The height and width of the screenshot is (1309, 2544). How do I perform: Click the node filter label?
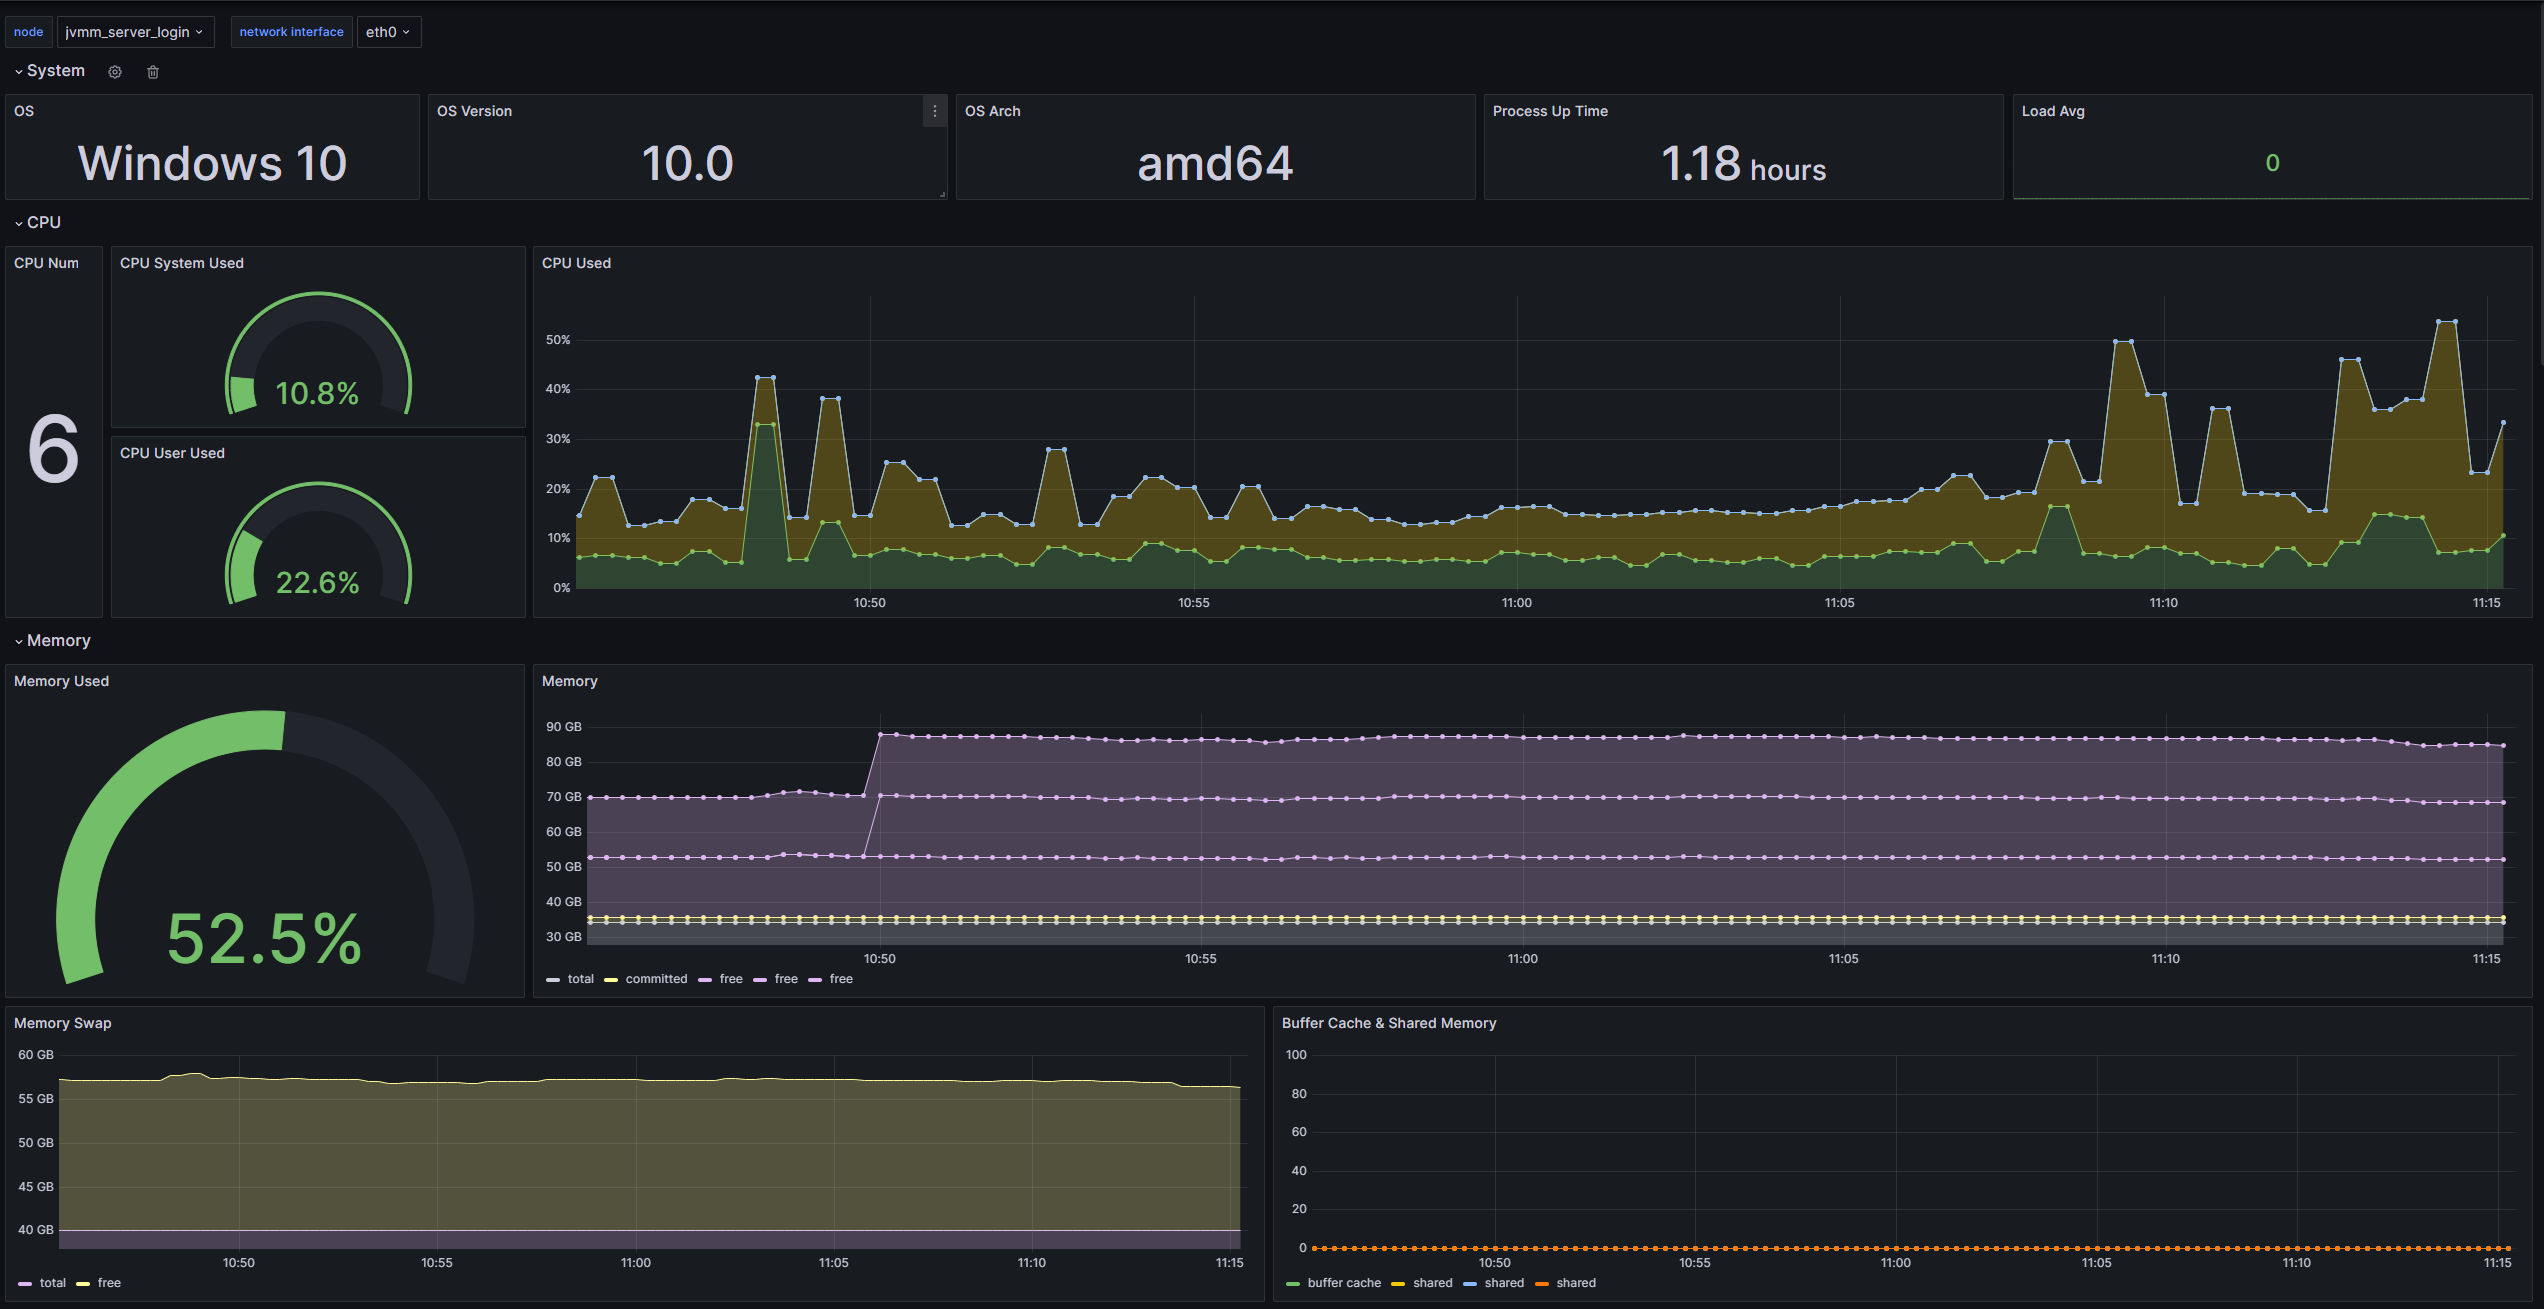(x=28, y=31)
